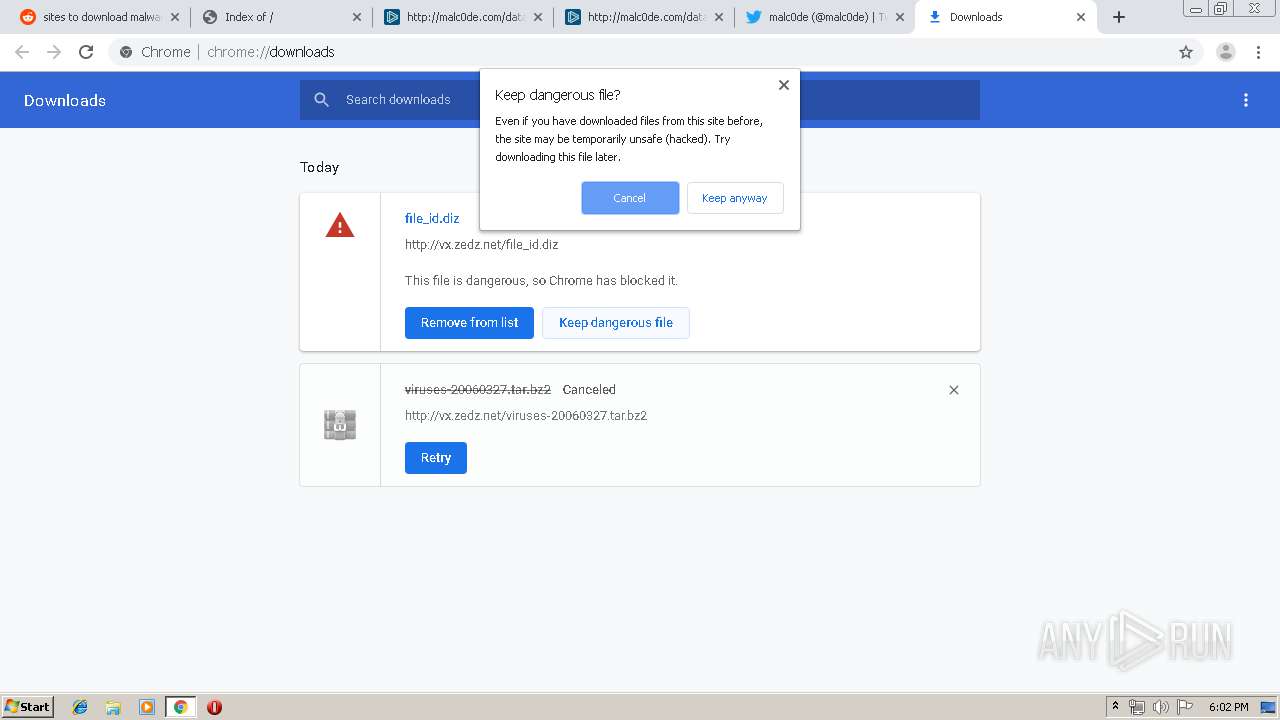
Task: Open a new tab with plus button
Action: (1119, 17)
